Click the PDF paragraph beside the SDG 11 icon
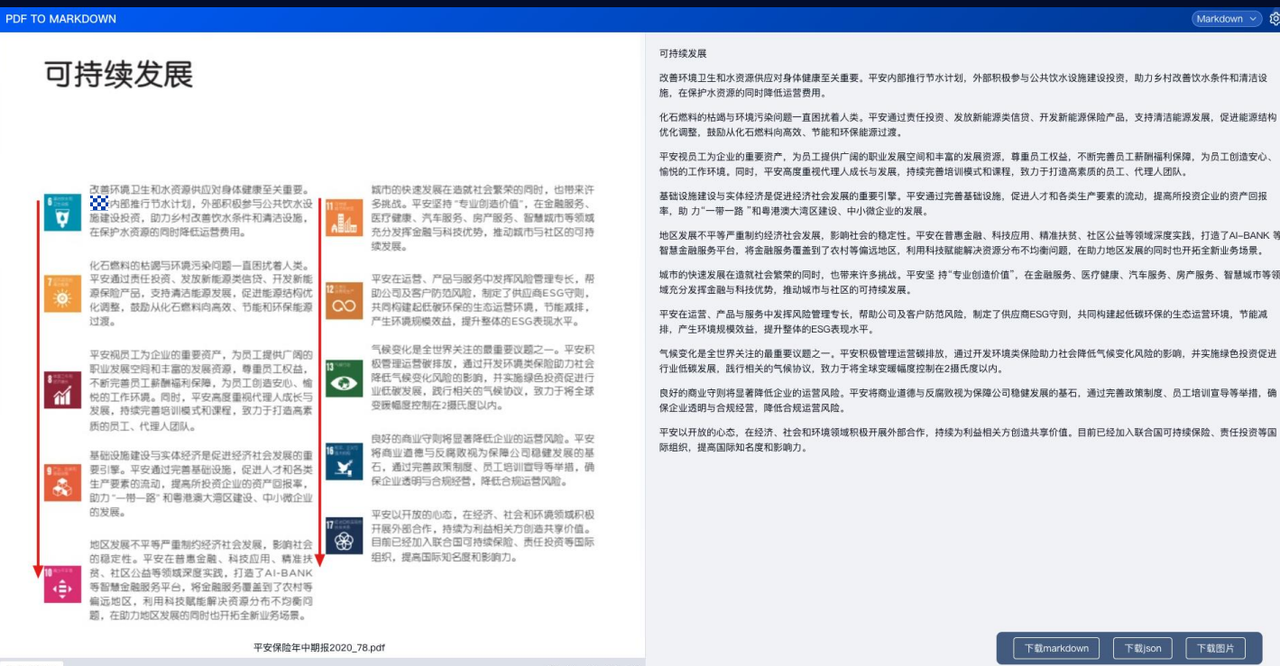The width and height of the screenshot is (1280, 666). (x=483, y=217)
